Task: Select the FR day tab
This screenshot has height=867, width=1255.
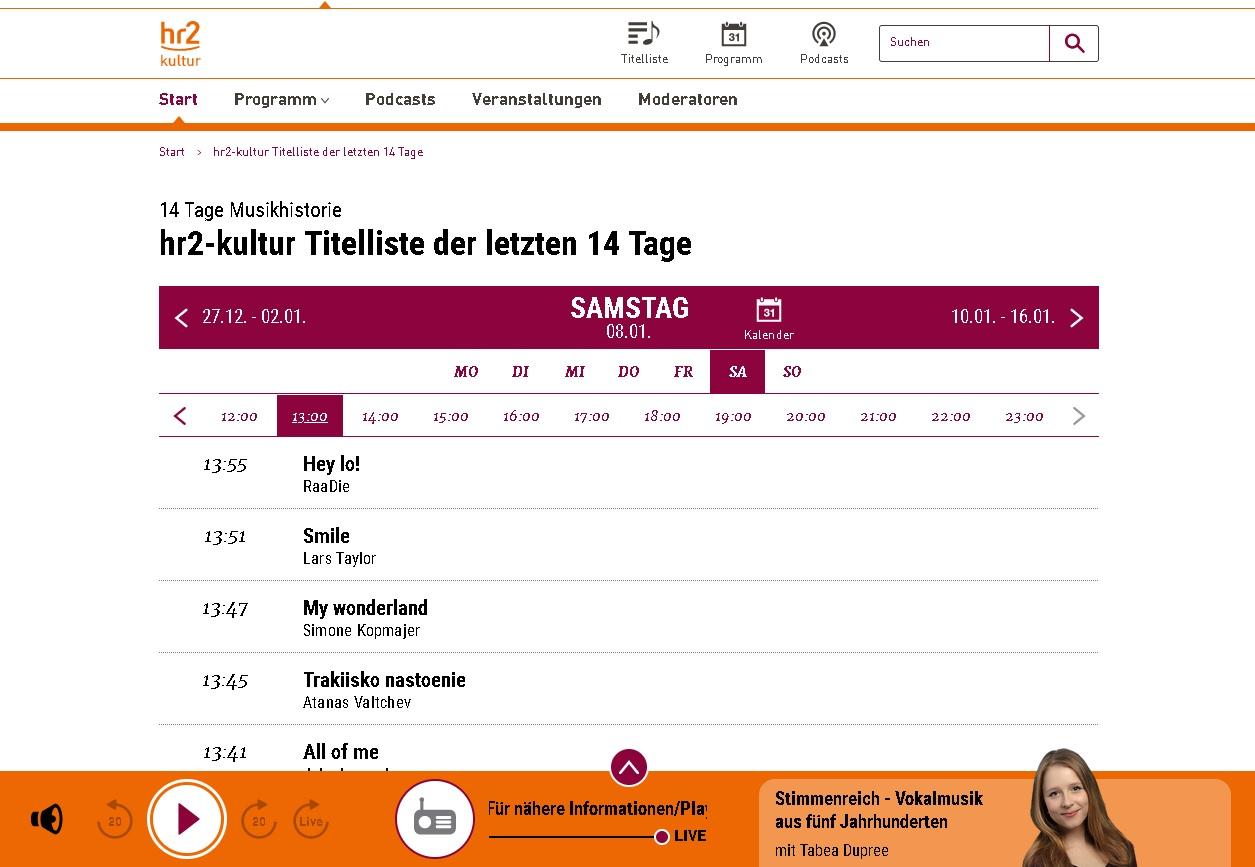Action: 683,371
